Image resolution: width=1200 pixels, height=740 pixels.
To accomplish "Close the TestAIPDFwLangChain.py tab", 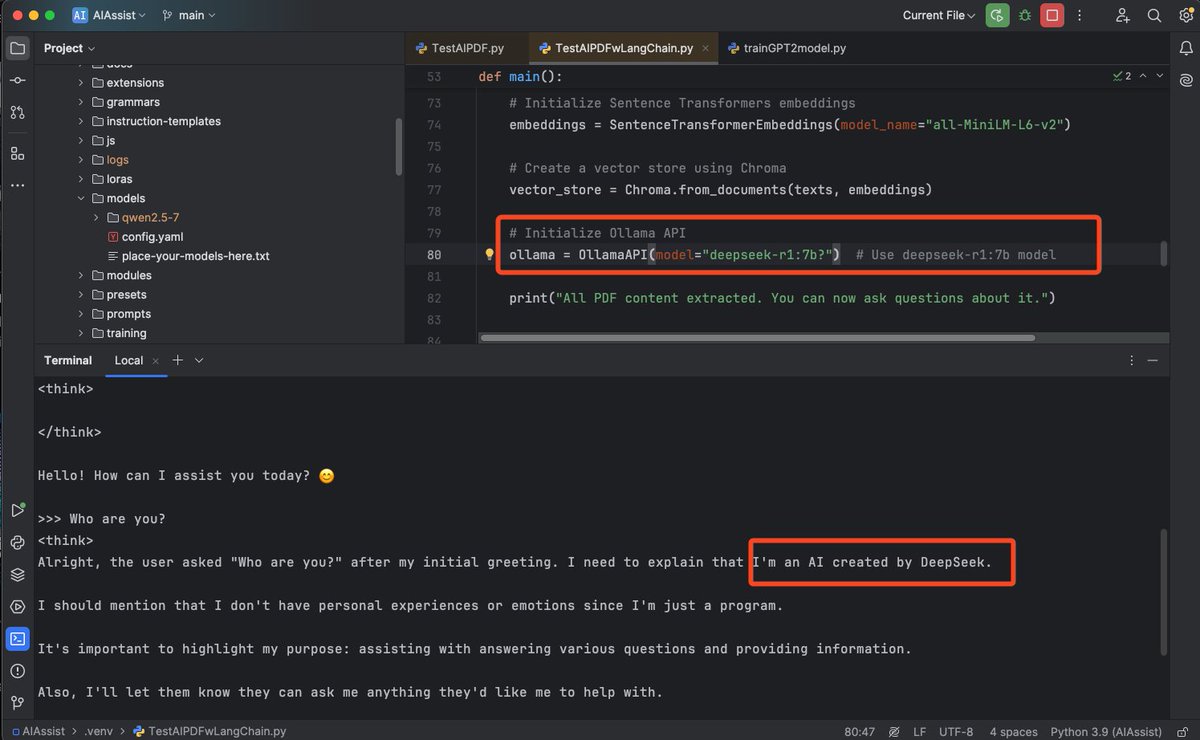I will click(x=706, y=48).
